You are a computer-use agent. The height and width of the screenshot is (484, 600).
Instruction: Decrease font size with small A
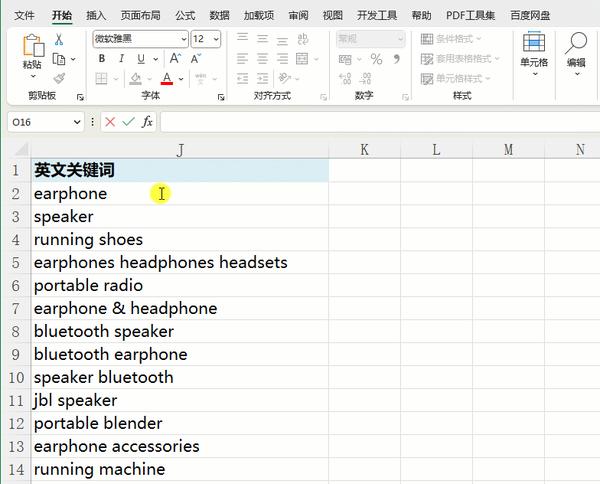click(196, 59)
